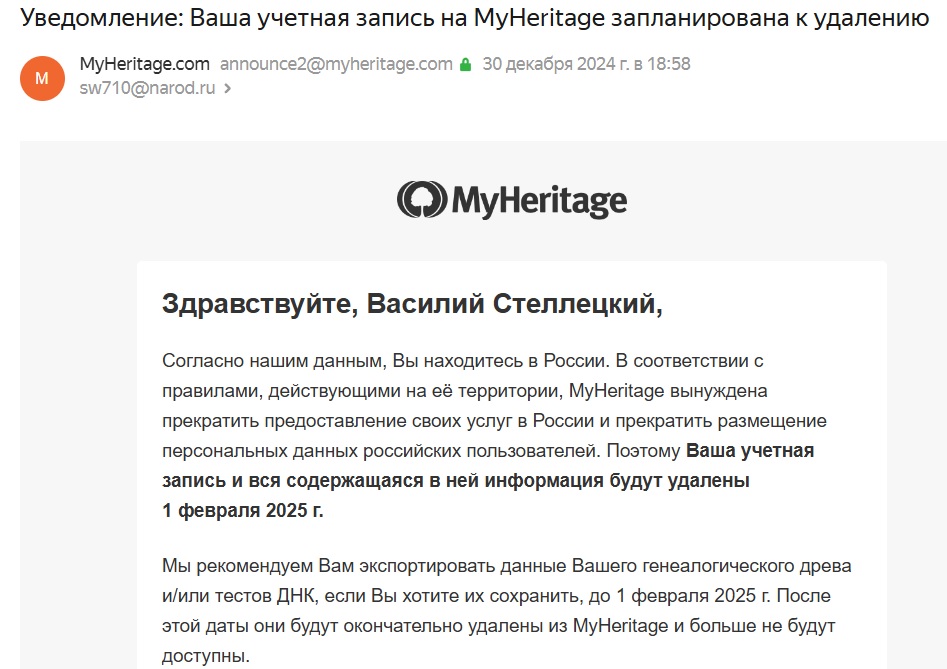
Task: Click greeting Здравствуйте, Василий Стеллецкий
Action: (x=412, y=304)
